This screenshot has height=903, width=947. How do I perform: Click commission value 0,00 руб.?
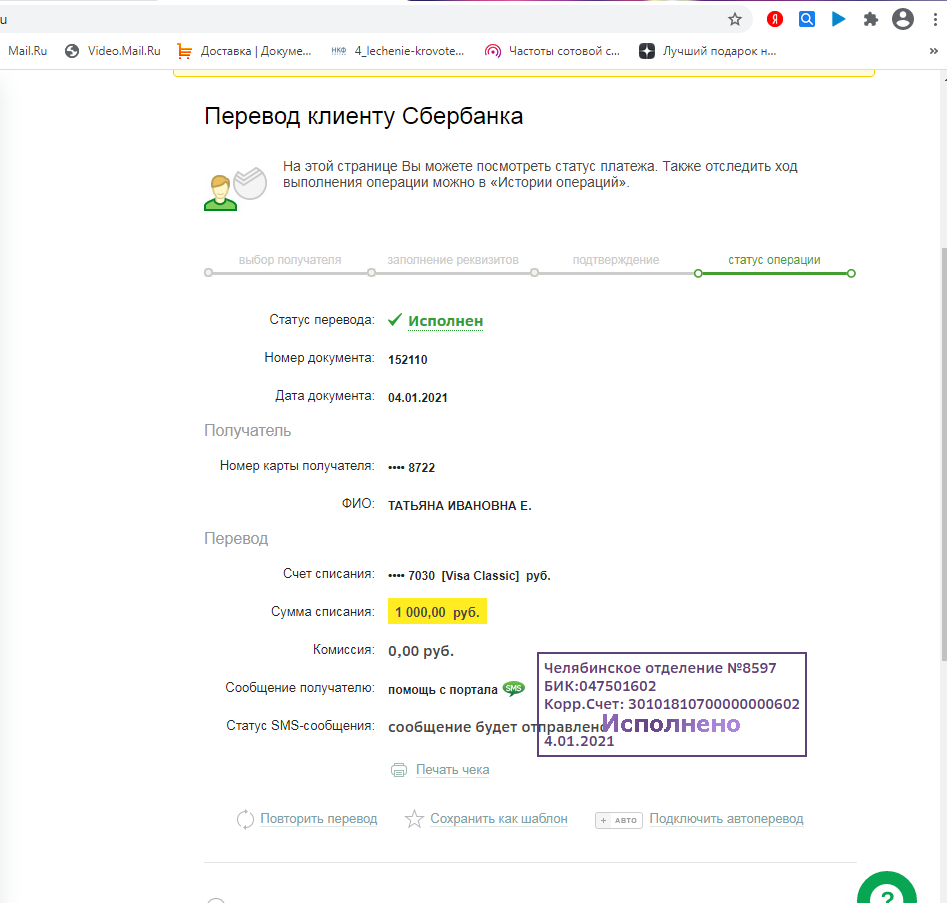point(421,651)
